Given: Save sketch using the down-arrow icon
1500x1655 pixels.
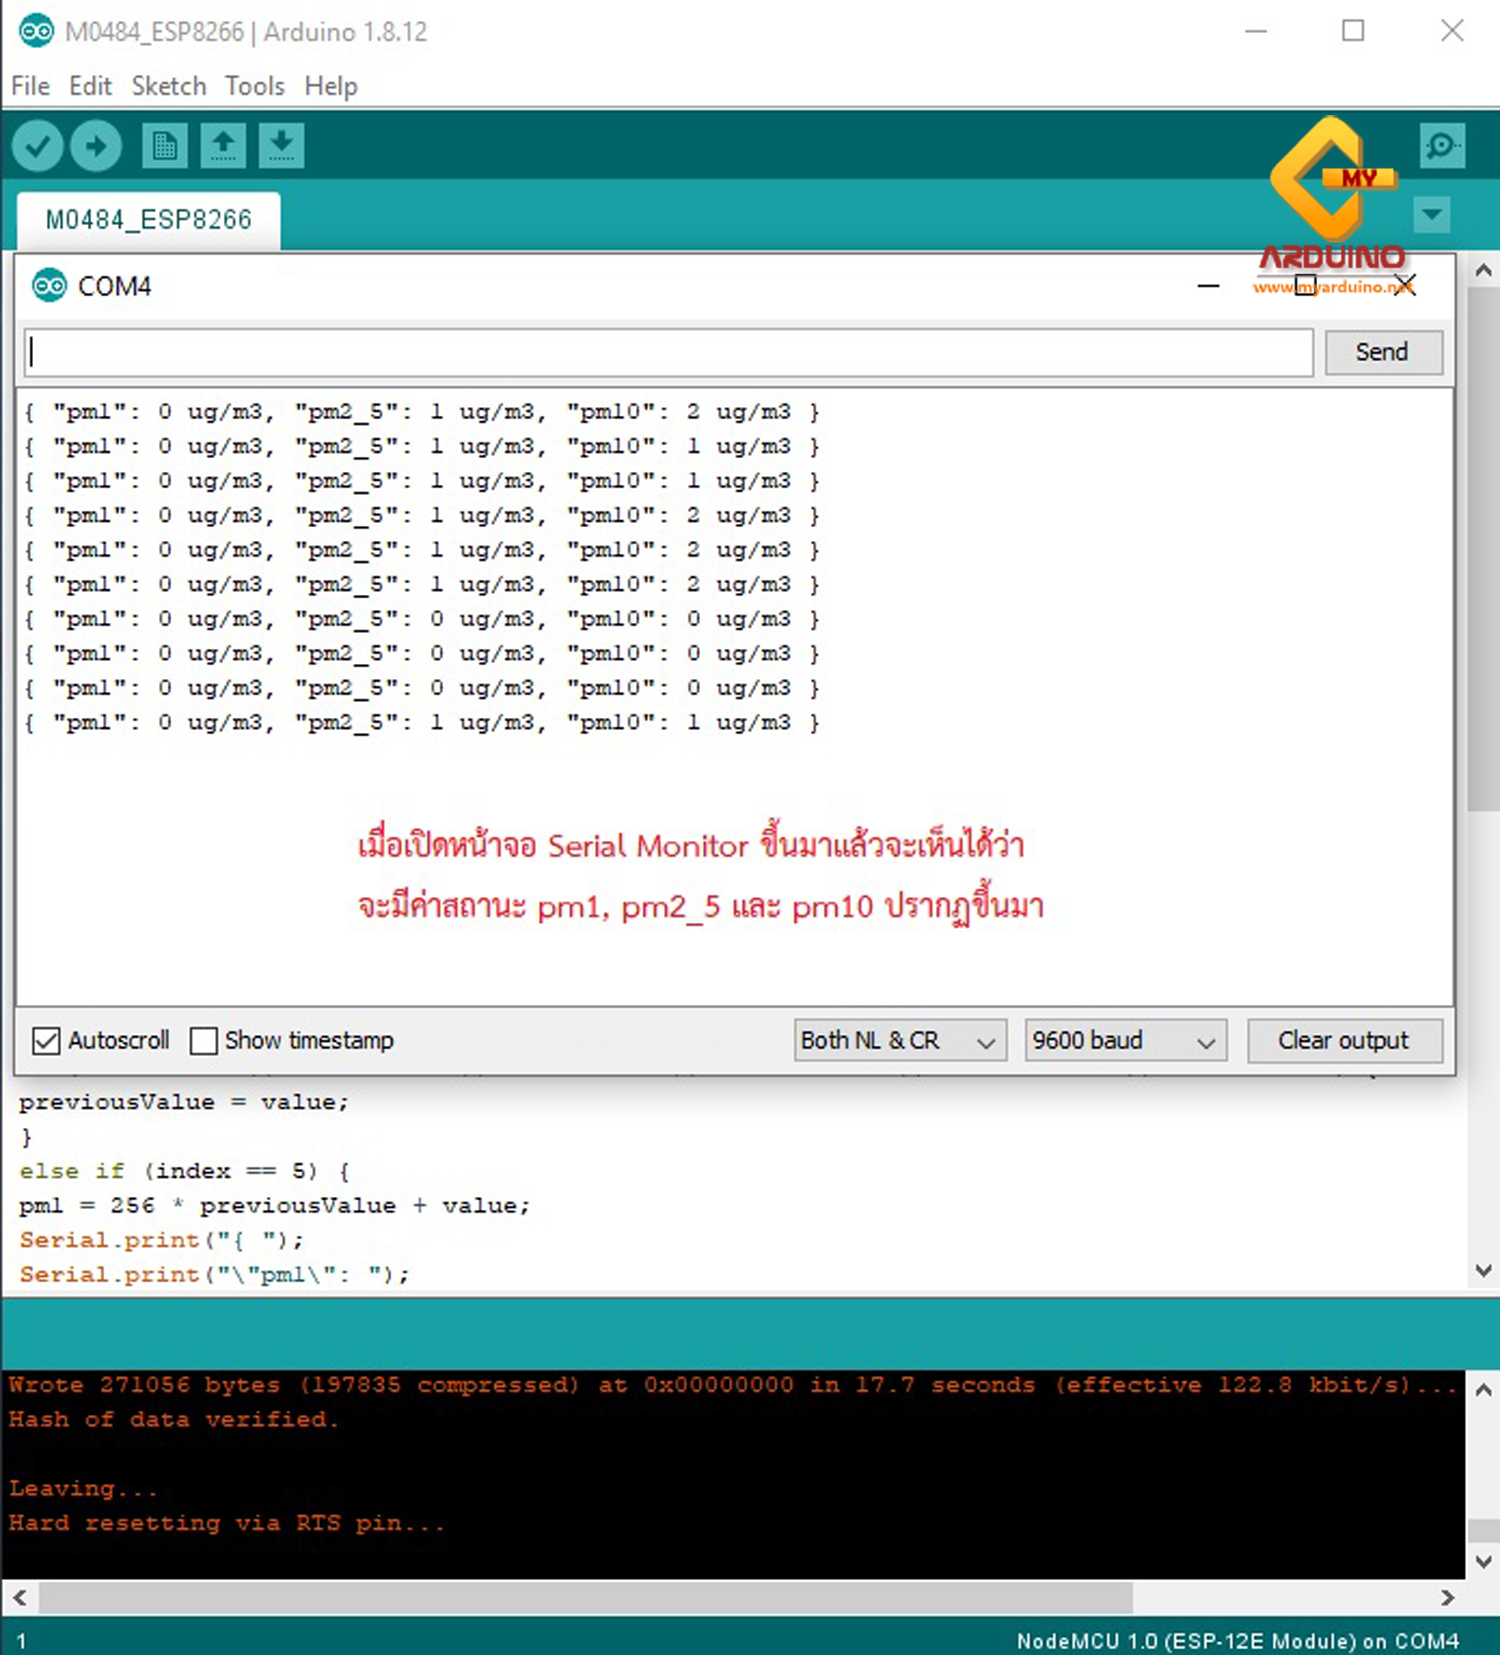Looking at the screenshot, I should 282,147.
